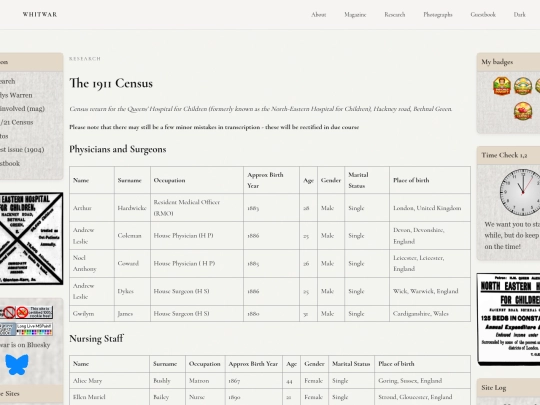
Task: Click the North Eastern Hospital advertisement image
Action: coord(508,319)
